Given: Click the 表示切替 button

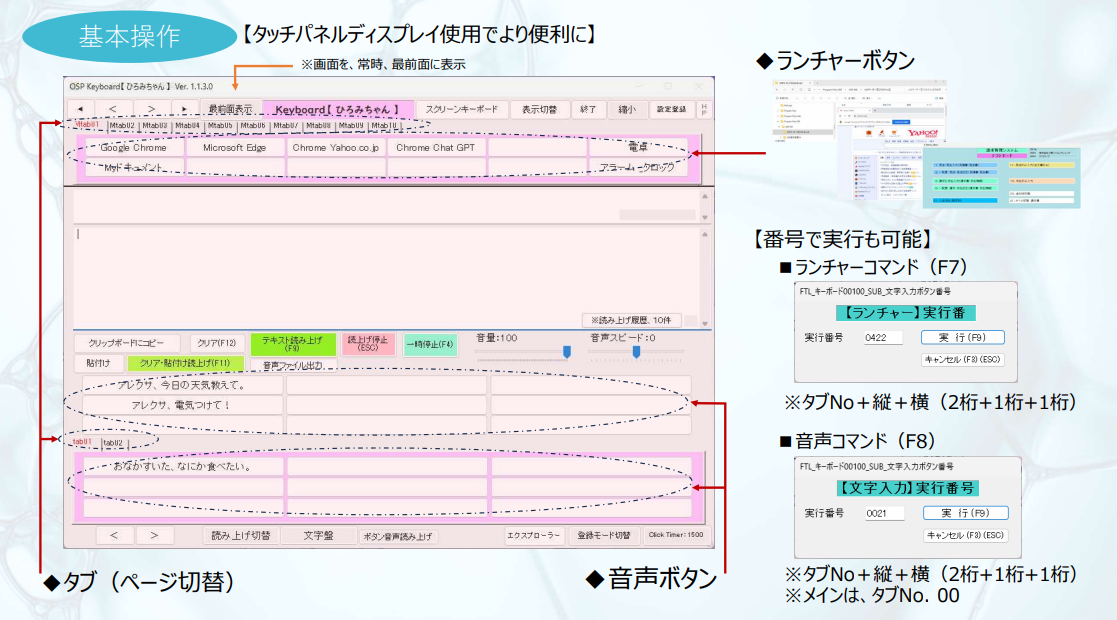Looking at the screenshot, I should [539, 109].
